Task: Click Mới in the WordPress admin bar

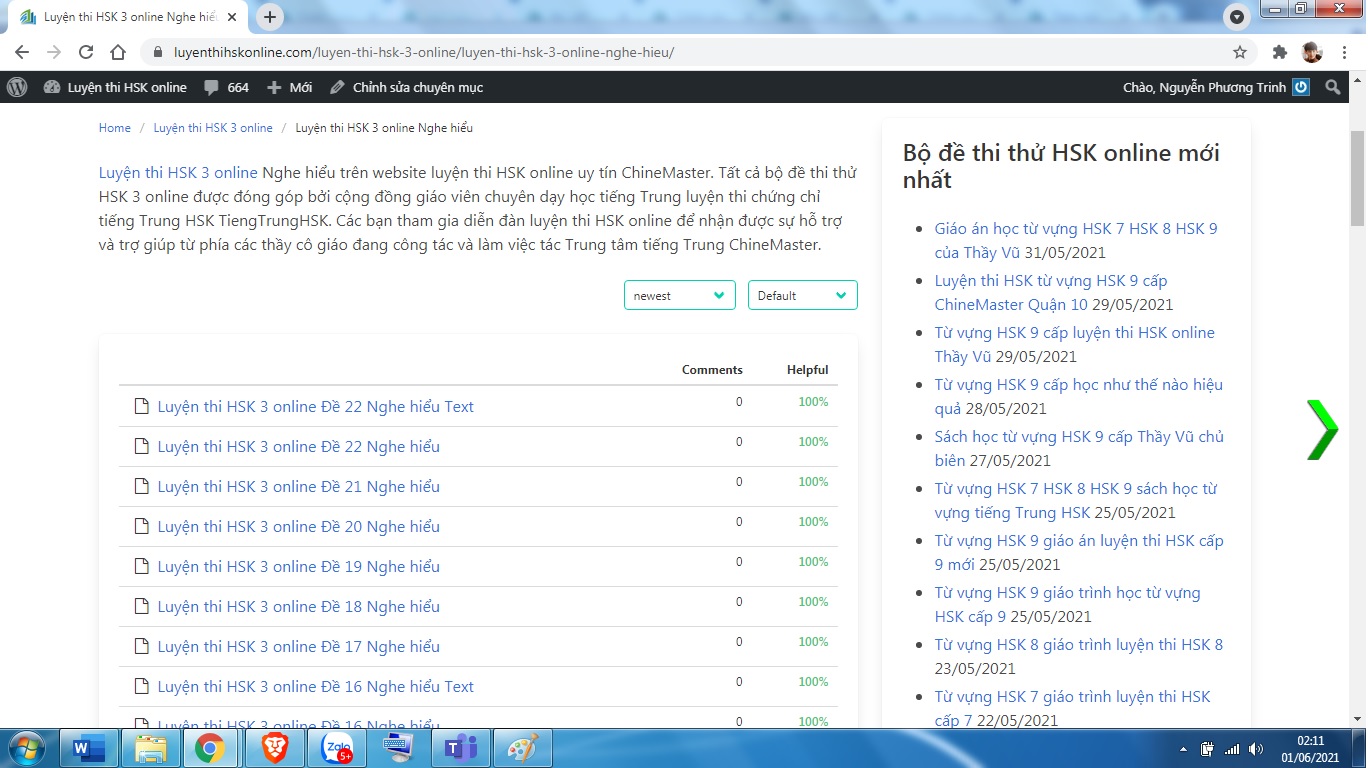Action: (x=290, y=87)
